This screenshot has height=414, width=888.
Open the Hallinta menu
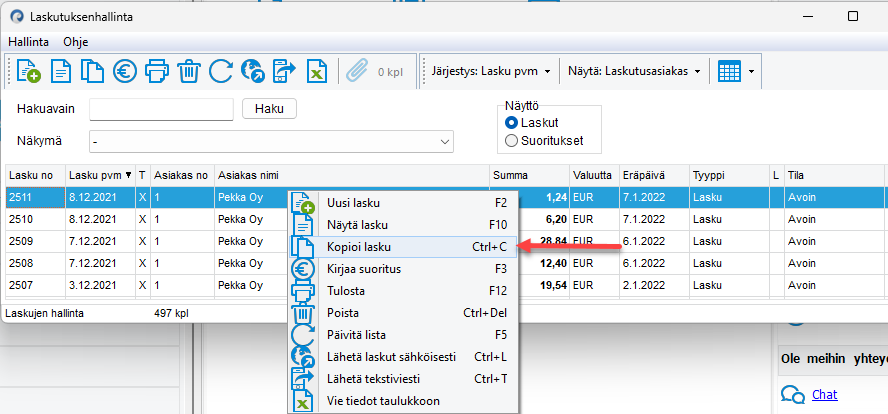point(28,42)
